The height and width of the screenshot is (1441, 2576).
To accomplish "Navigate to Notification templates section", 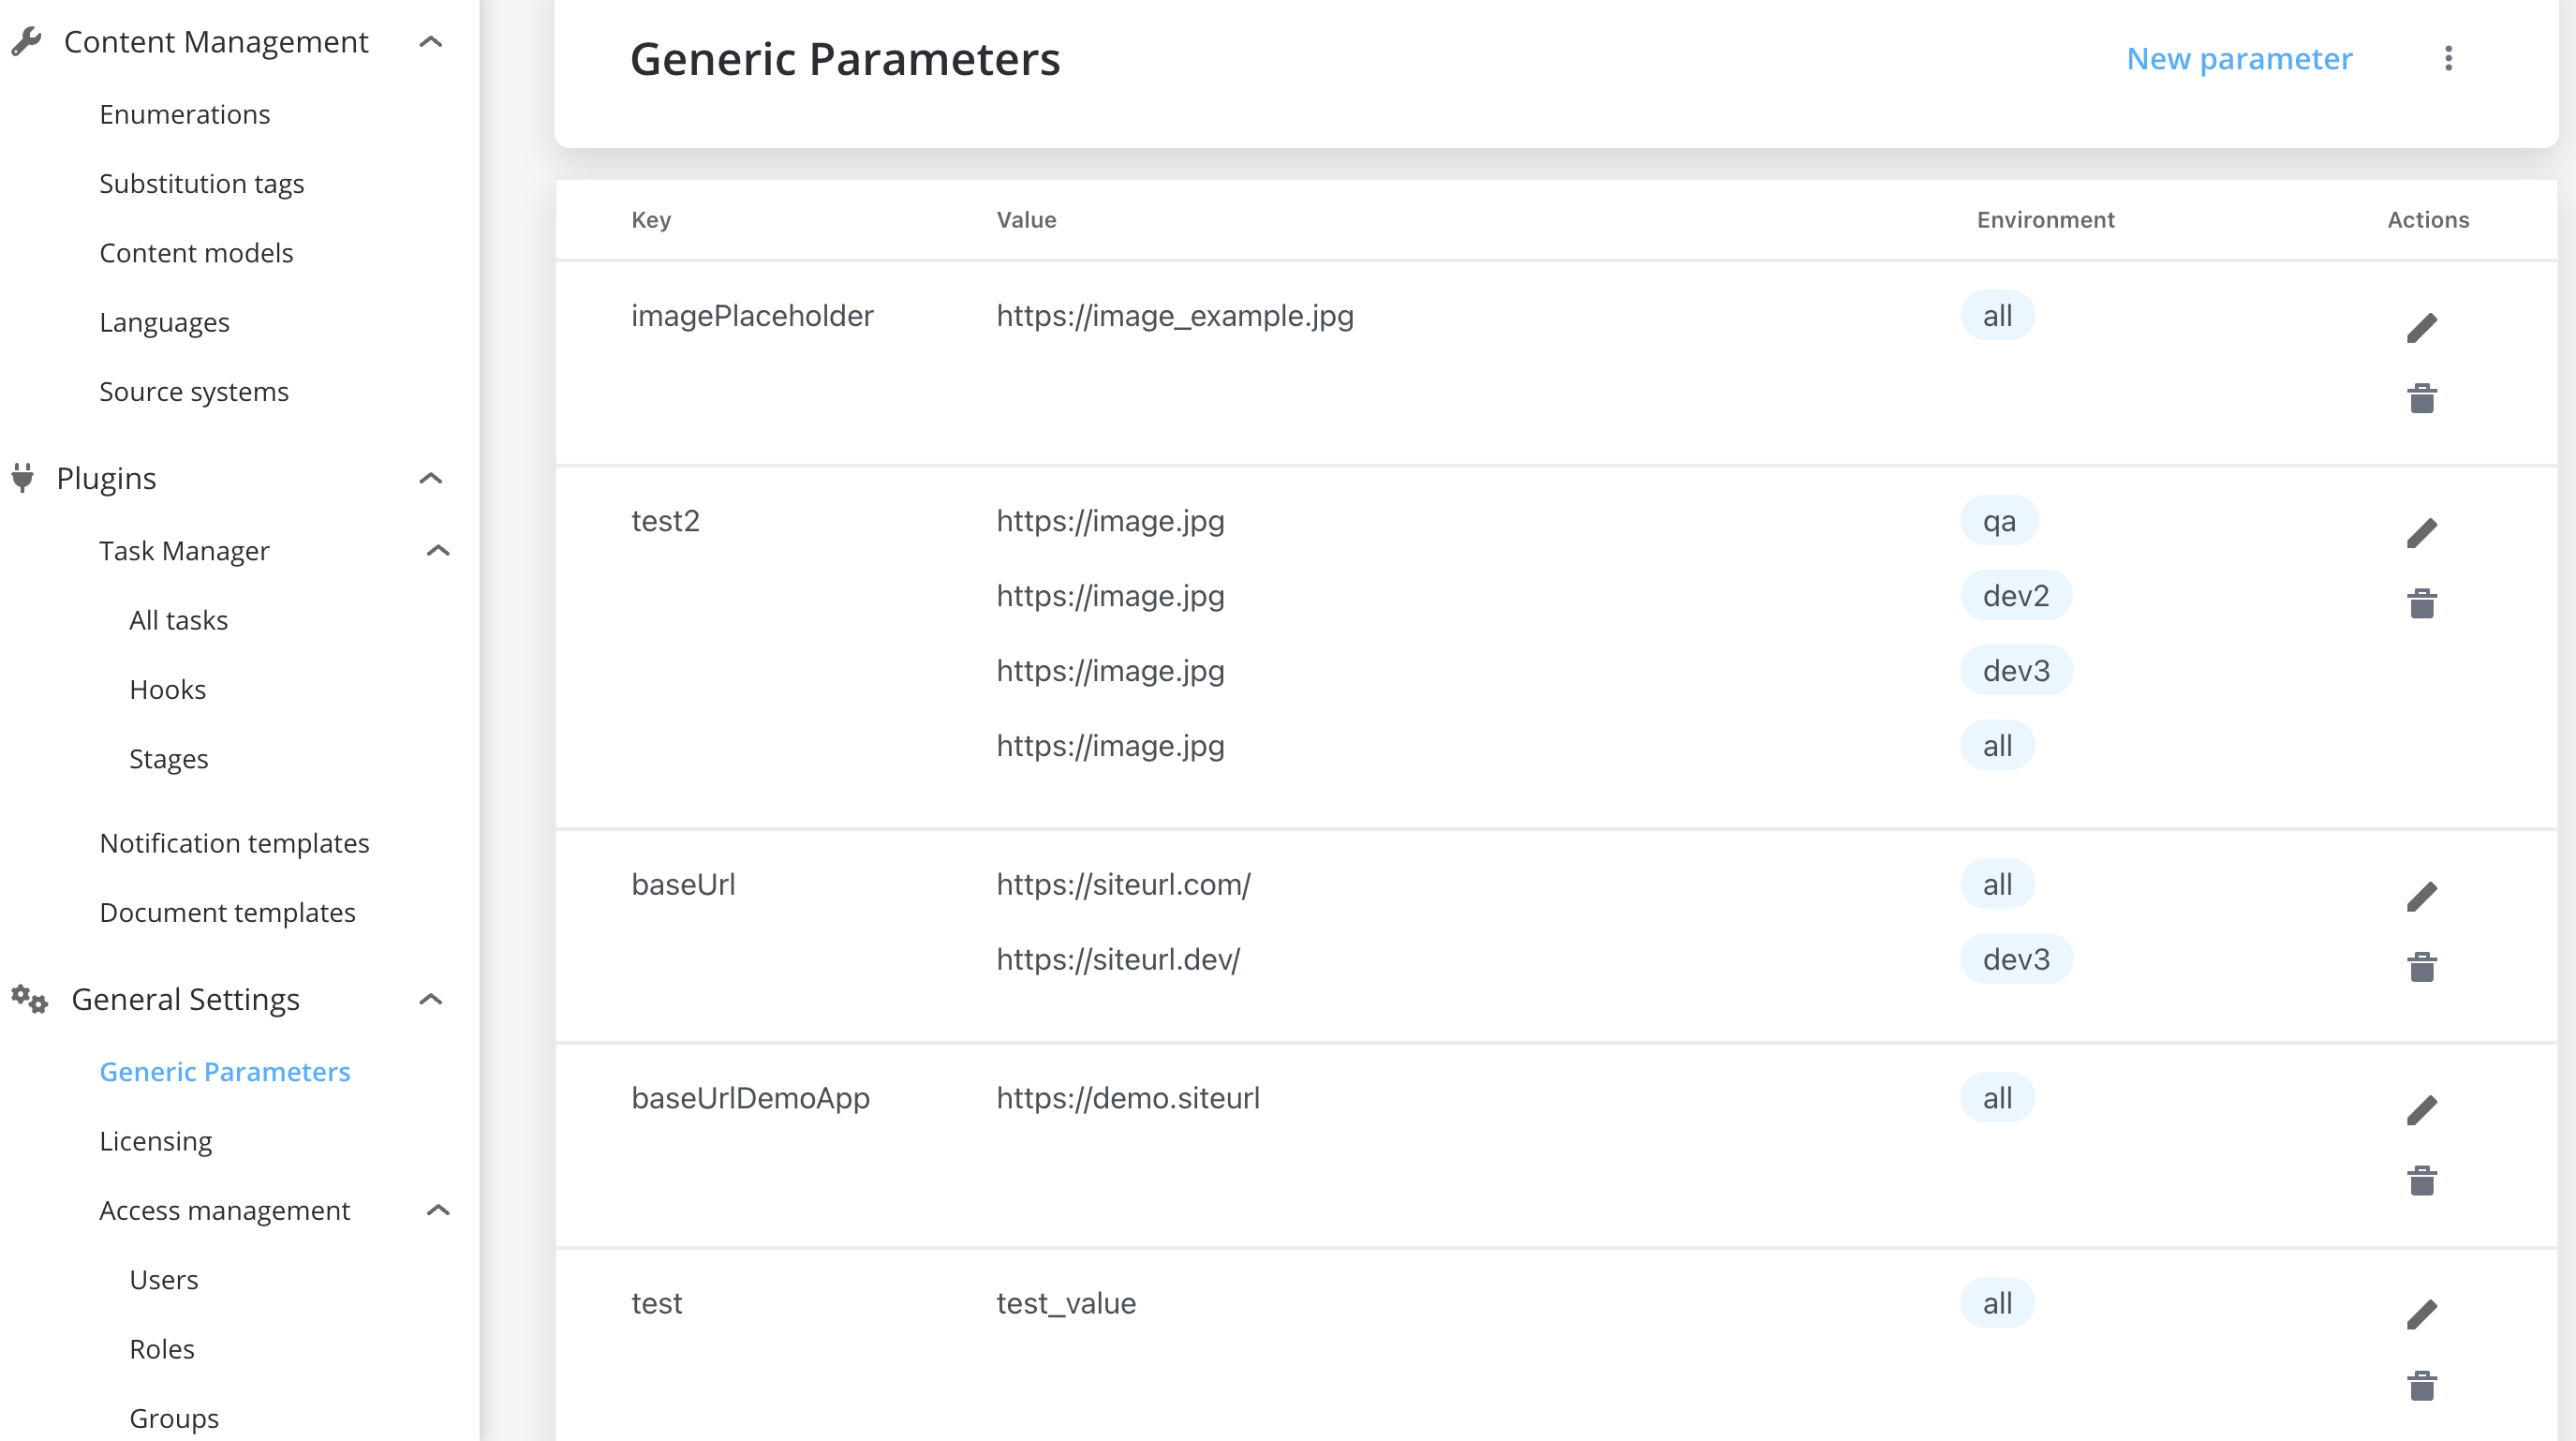I will click(235, 842).
